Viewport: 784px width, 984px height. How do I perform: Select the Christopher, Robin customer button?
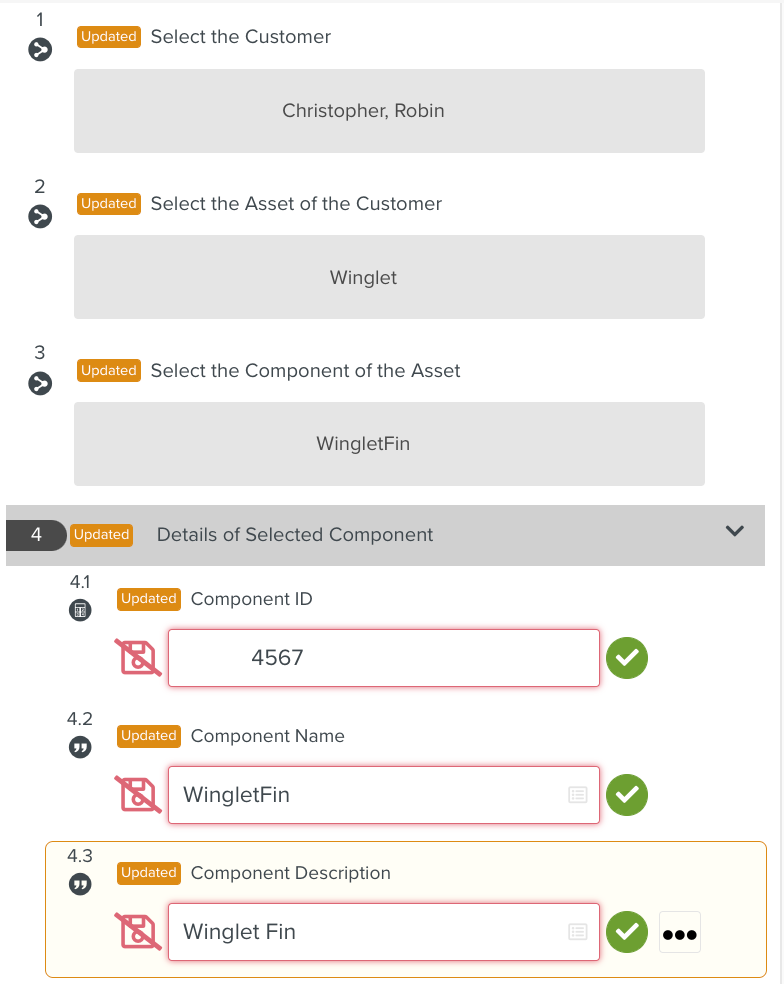389,111
